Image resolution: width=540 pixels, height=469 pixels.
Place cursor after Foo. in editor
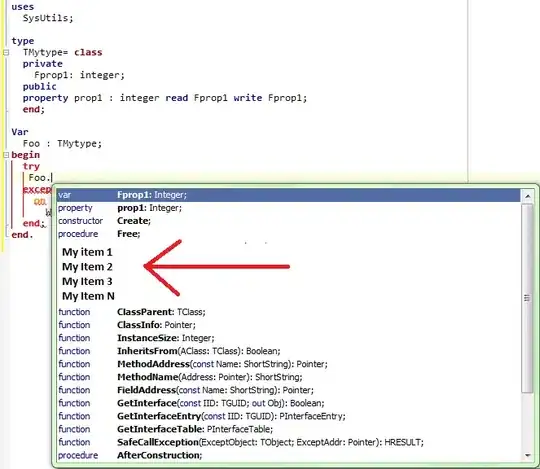point(52,178)
